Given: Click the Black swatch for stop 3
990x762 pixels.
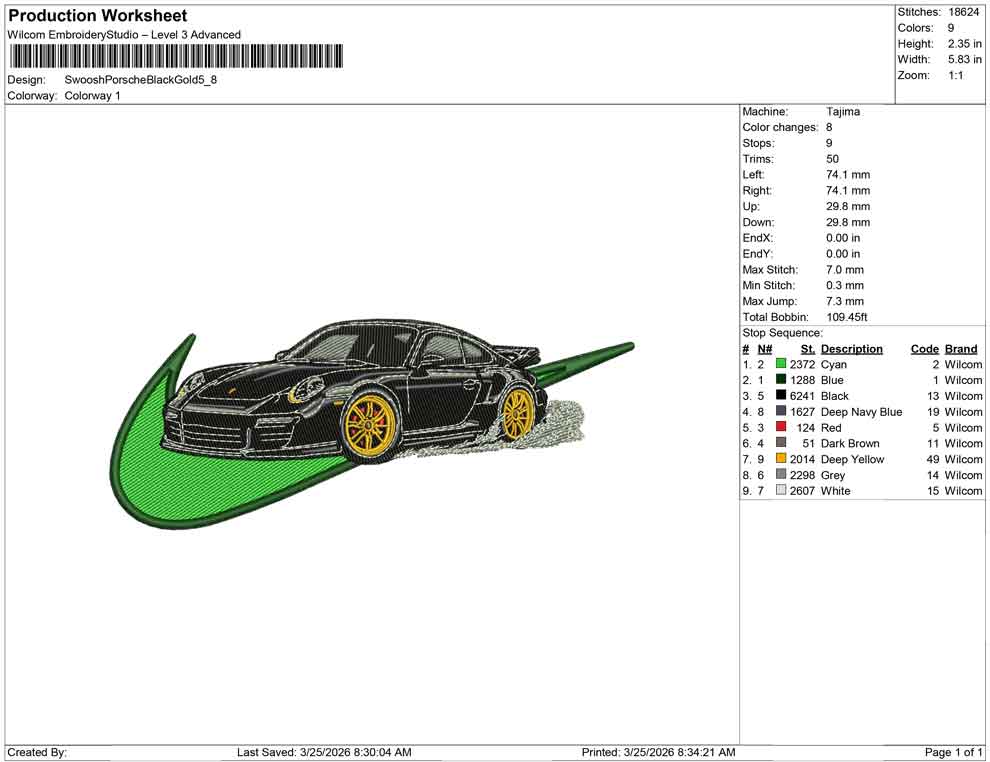Looking at the screenshot, I should click(x=781, y=396).
